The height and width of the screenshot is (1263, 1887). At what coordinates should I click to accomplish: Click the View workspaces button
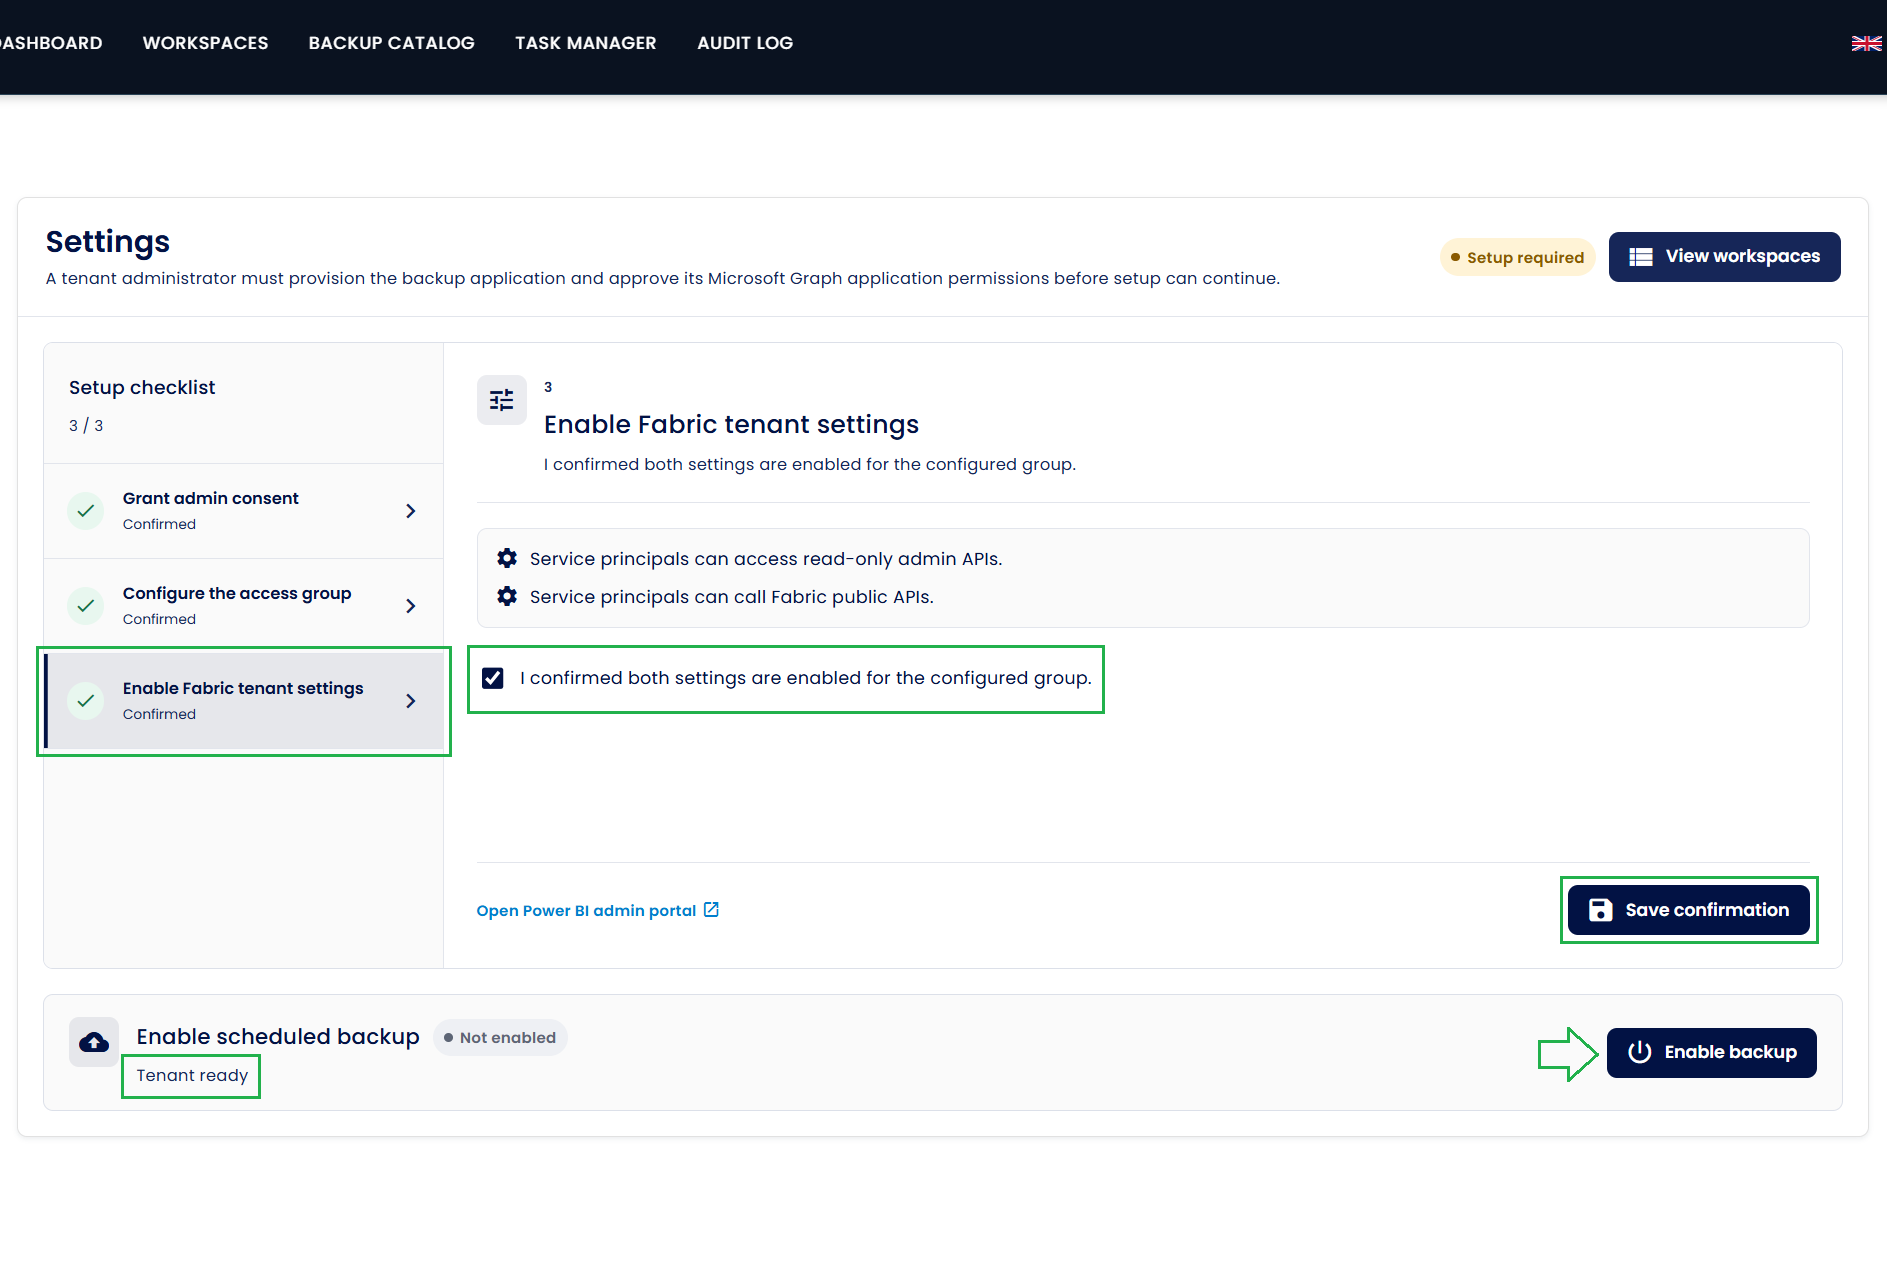coord(1724,257)
